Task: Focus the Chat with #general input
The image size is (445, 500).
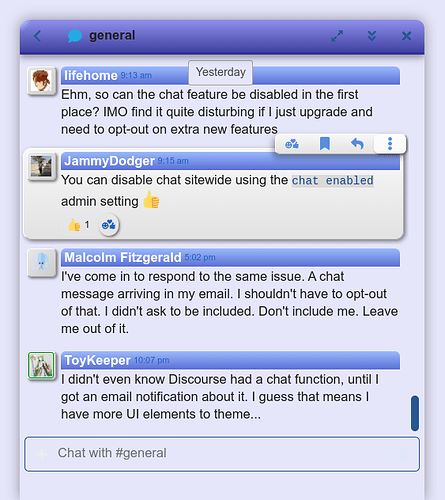Action: 222,454
